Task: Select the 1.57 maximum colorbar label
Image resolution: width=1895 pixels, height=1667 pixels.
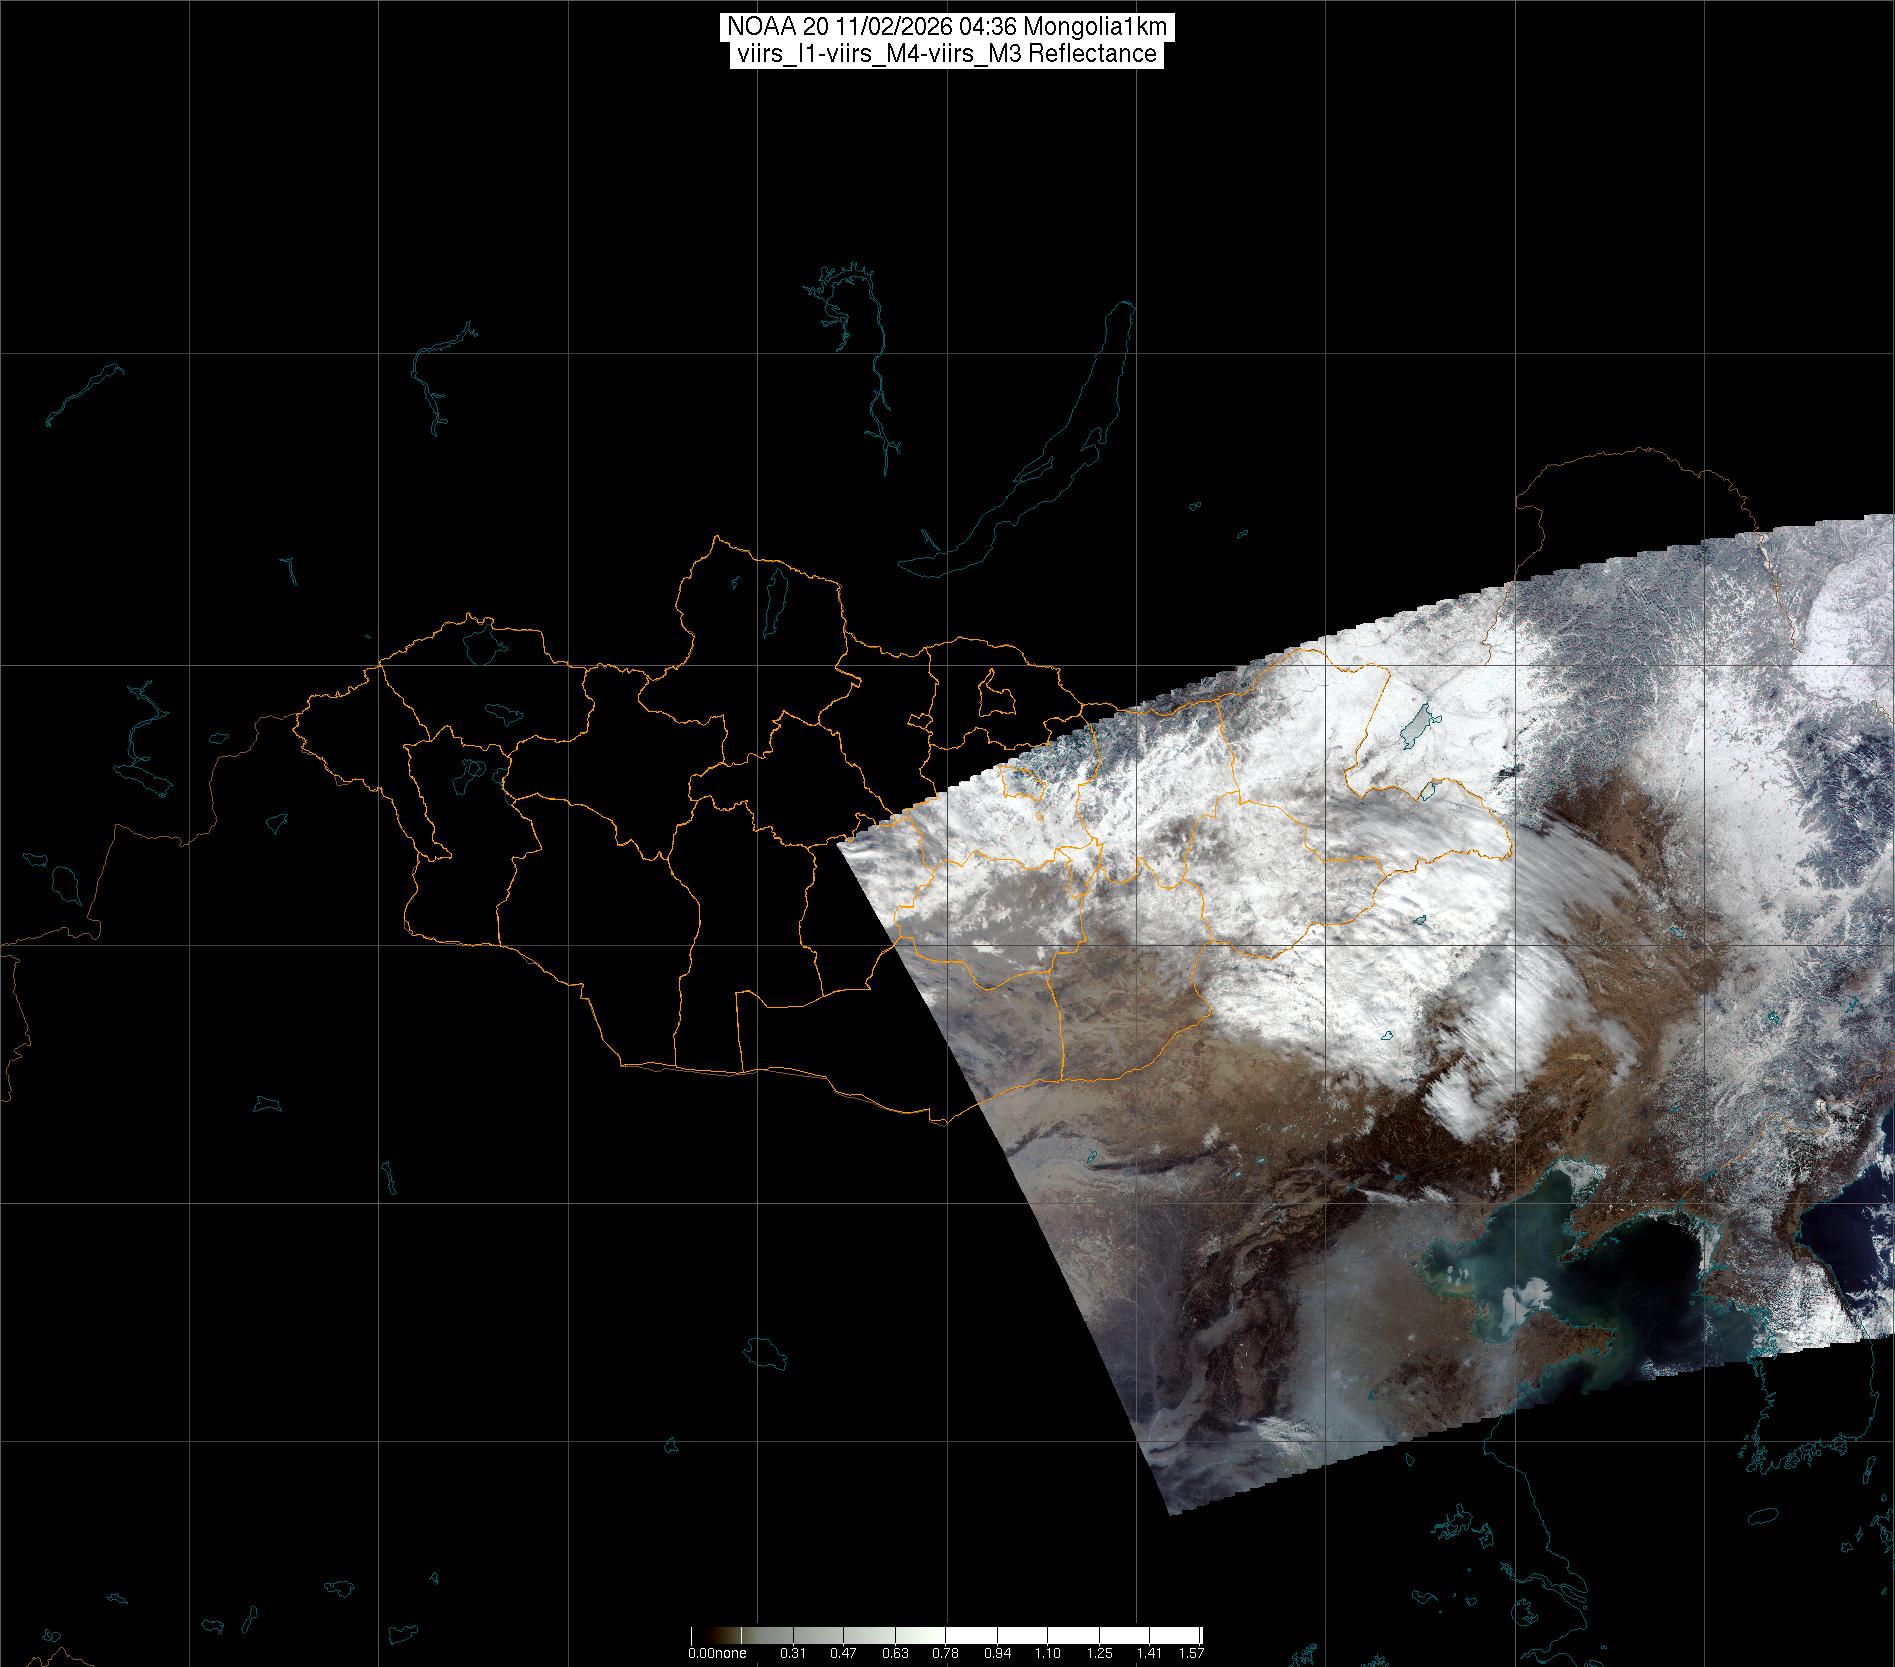Action: (x=1190, y=1653)
